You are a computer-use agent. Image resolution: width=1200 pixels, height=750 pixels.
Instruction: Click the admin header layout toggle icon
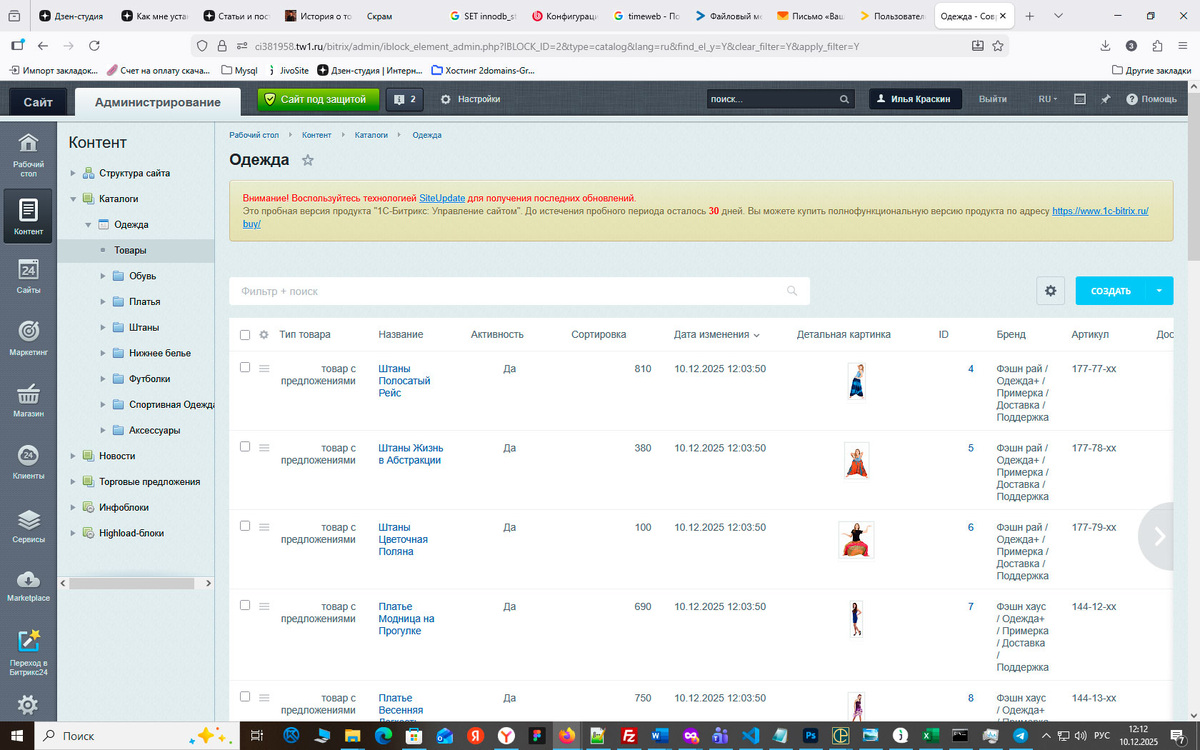[x=1080, y=99]
